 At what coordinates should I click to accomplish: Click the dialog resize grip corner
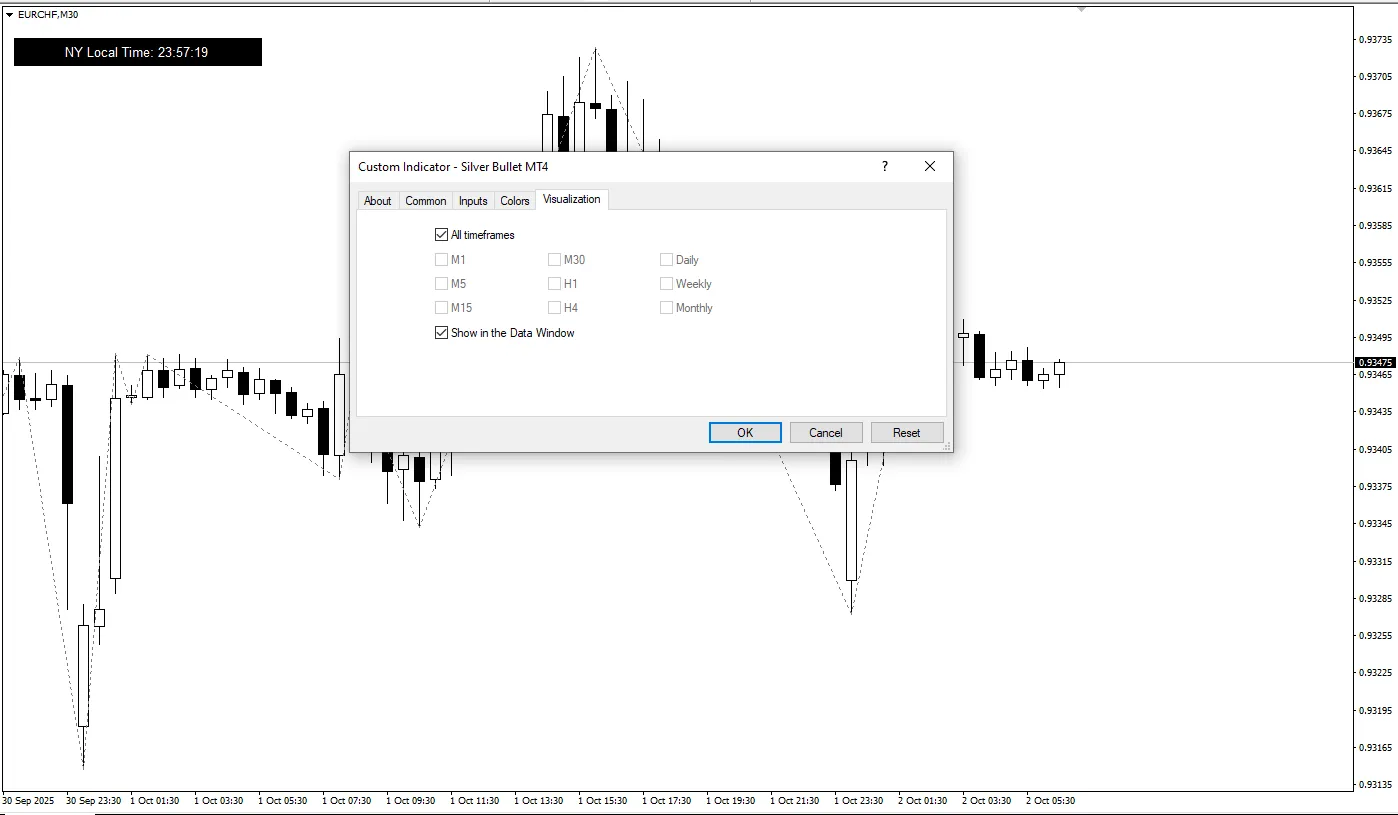point(946,447)
